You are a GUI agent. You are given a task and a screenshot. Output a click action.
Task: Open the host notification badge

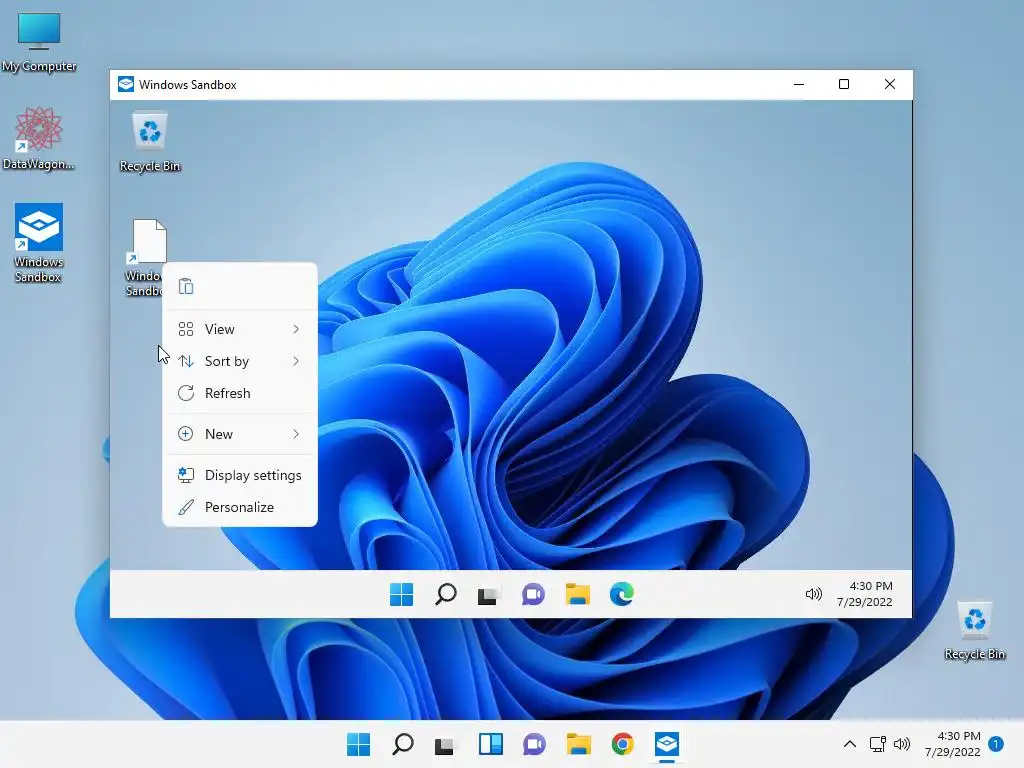996,744
